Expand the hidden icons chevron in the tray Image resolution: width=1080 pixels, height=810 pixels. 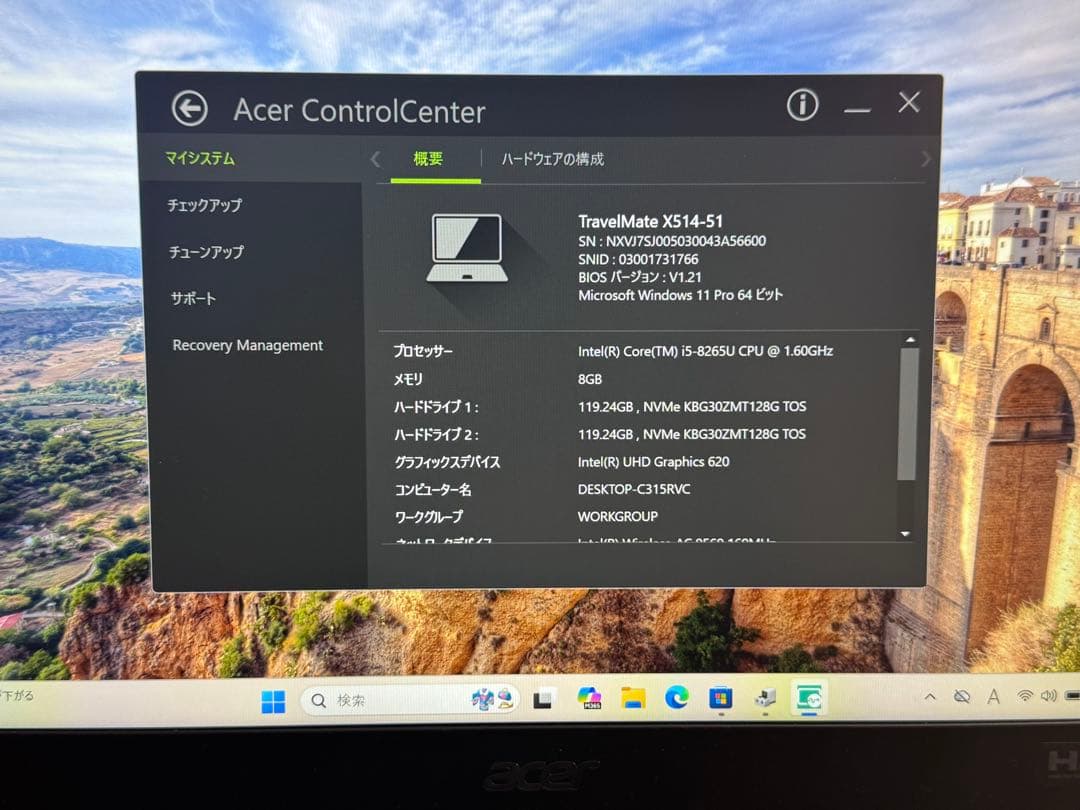[930, 696]
